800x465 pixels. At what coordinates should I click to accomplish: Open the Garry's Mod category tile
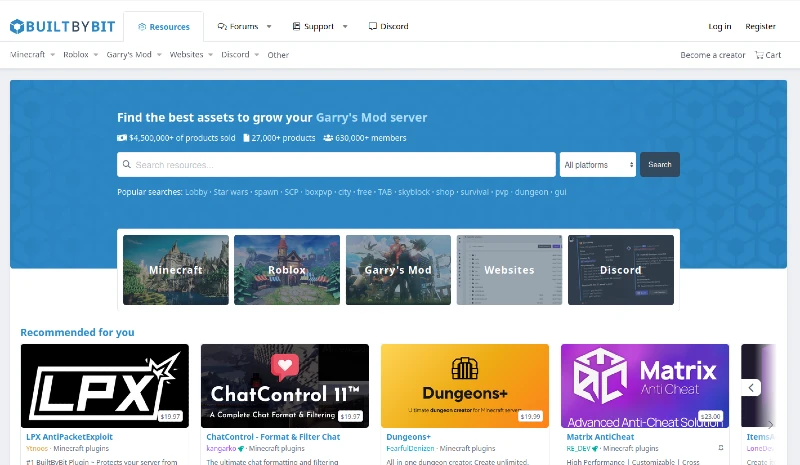point(398,270)
